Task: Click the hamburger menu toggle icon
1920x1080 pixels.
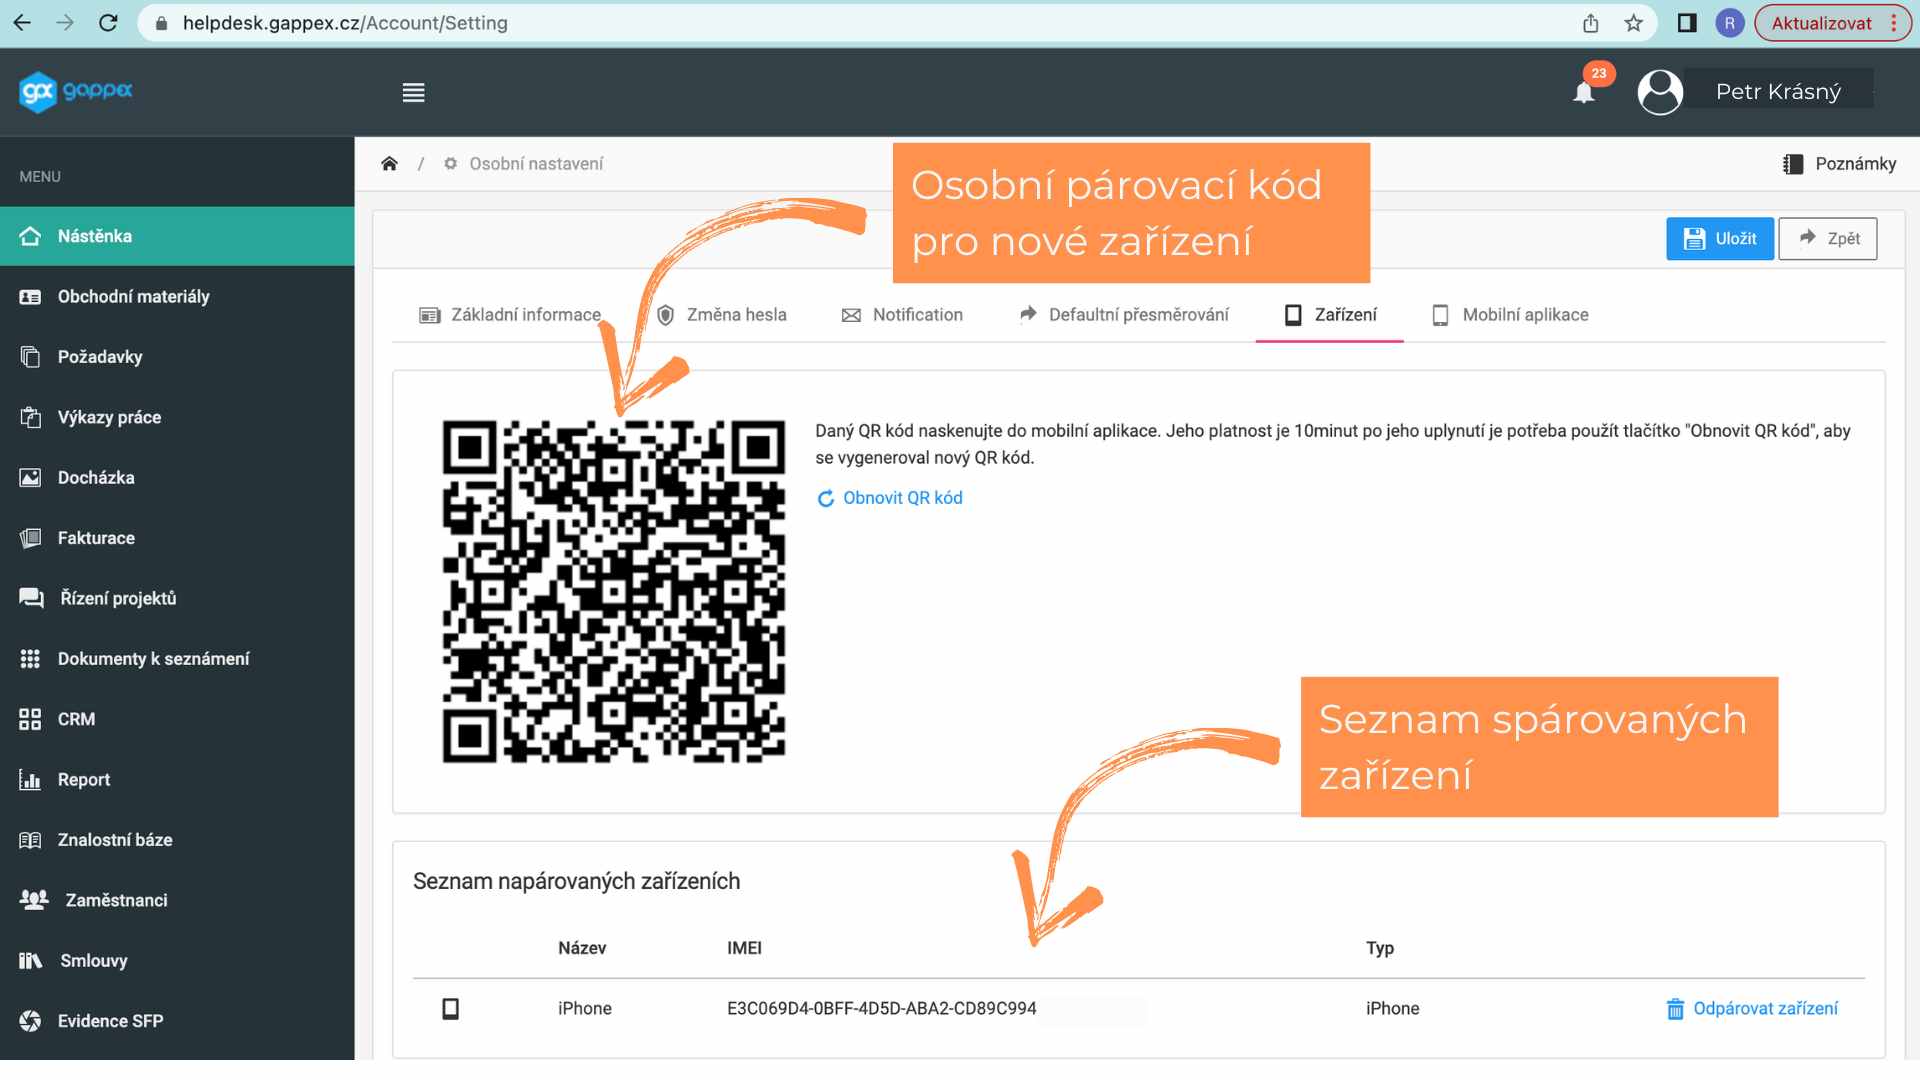Action: tap(413, 93)
